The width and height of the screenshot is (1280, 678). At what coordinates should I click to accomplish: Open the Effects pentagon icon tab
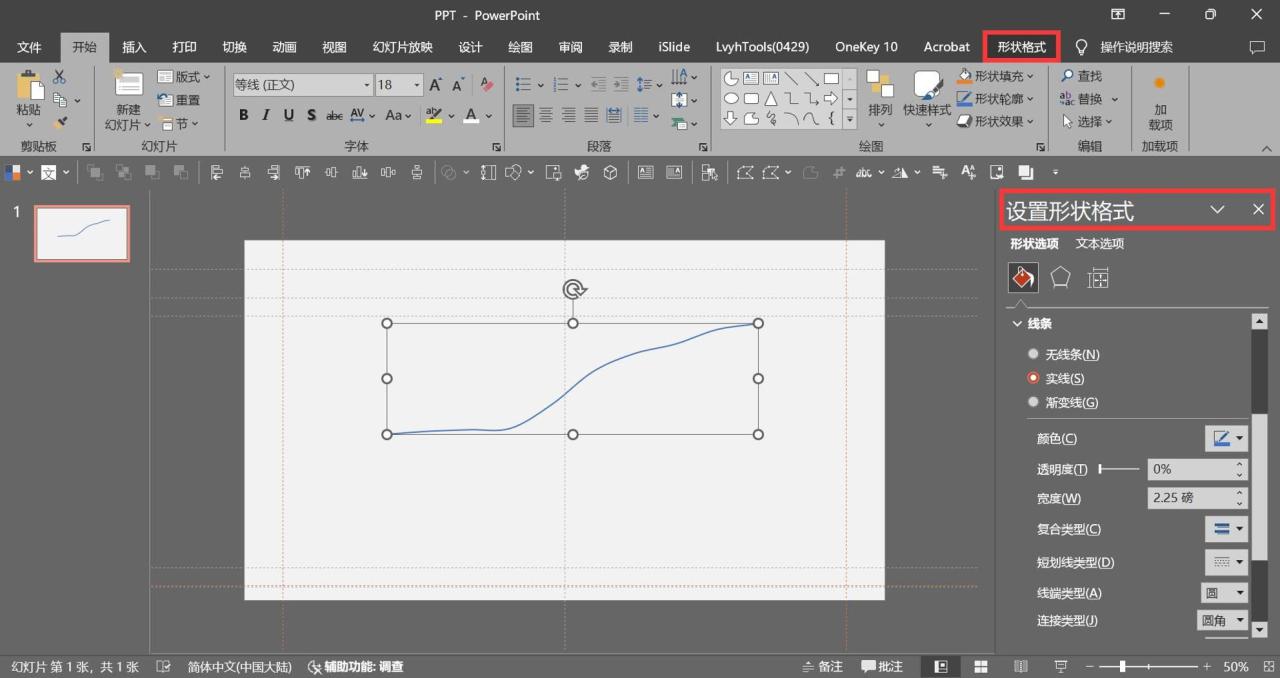(x=1060, y=277)
